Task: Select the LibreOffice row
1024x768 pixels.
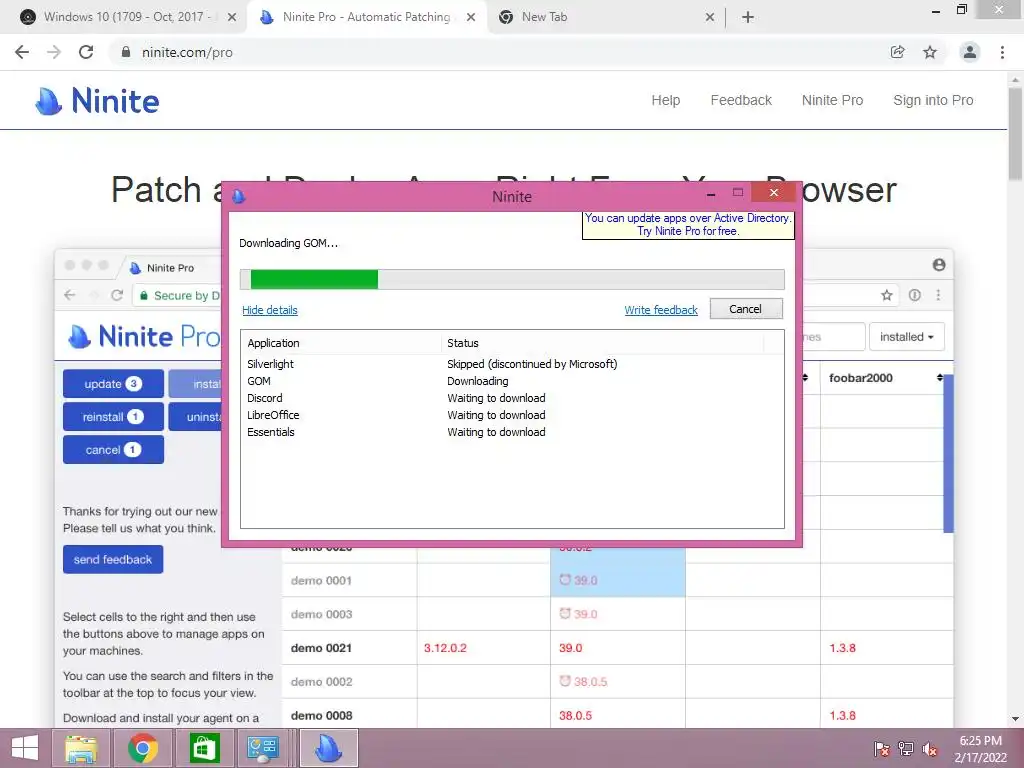Action: click(511, 415)
